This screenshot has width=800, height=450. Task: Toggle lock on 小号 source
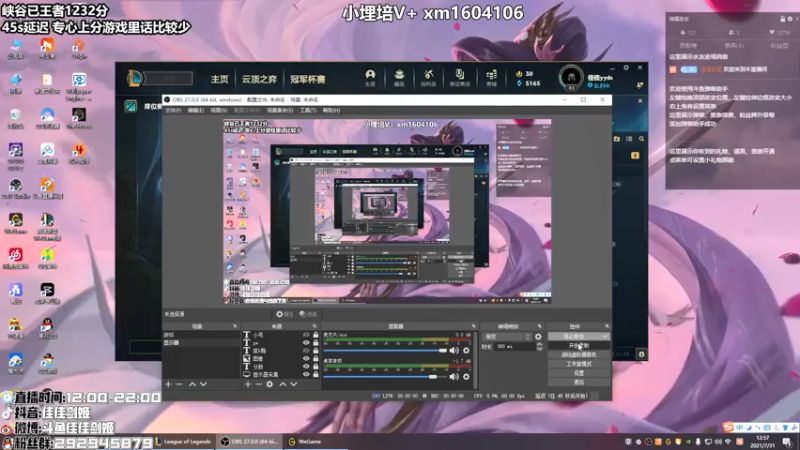pyautogui.click(x=315, y=335)
